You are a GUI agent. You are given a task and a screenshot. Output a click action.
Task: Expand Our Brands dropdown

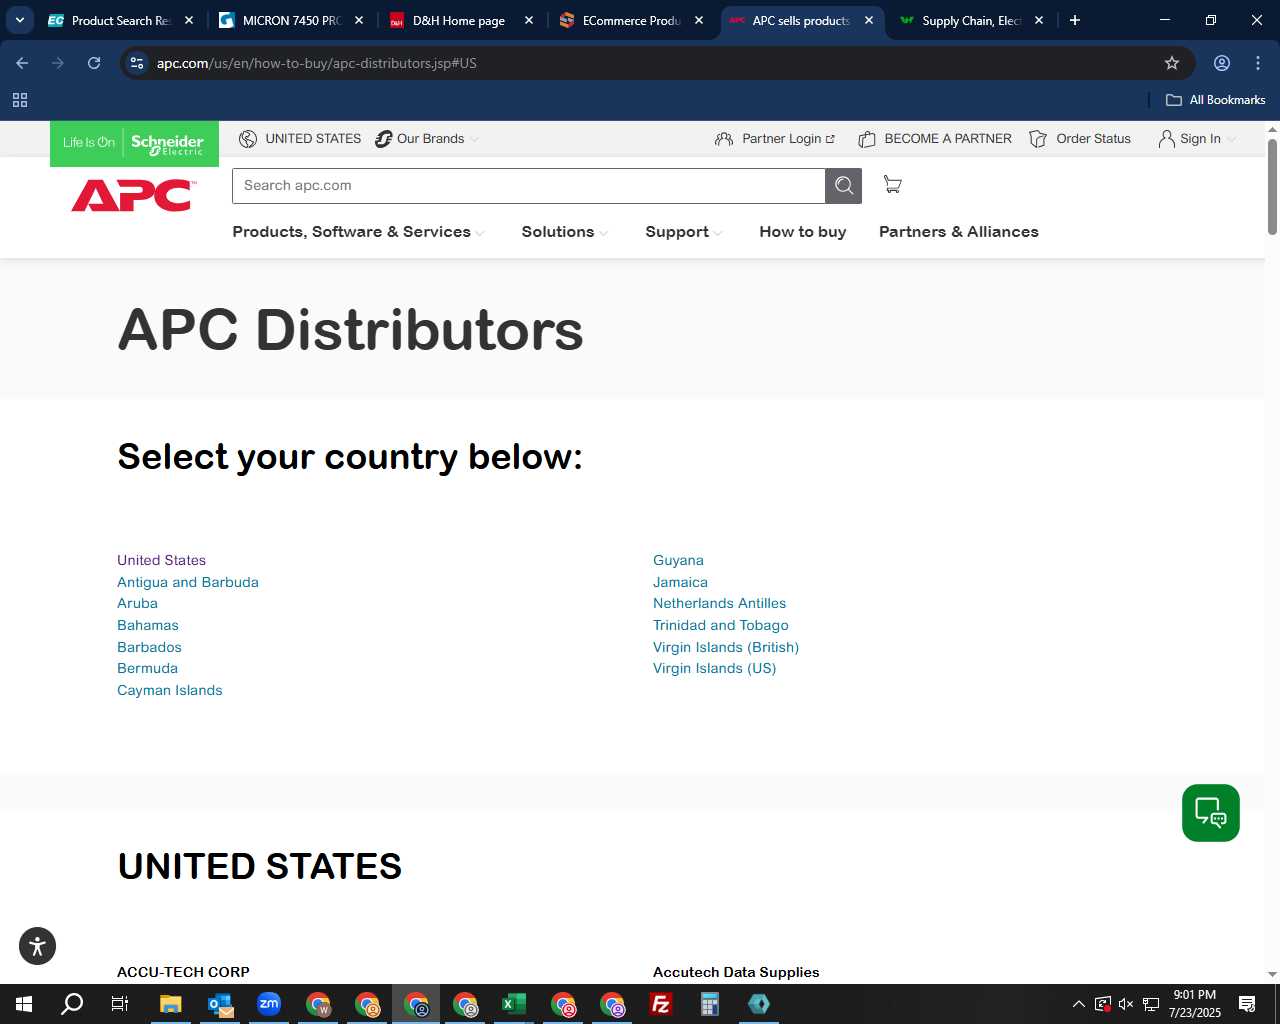coord(428,139)
